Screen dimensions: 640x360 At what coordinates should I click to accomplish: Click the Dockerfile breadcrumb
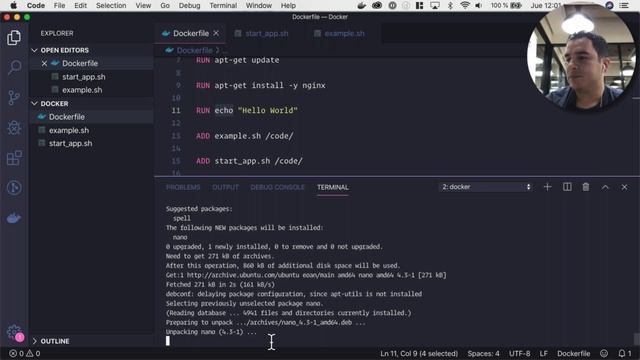[194, 50]
